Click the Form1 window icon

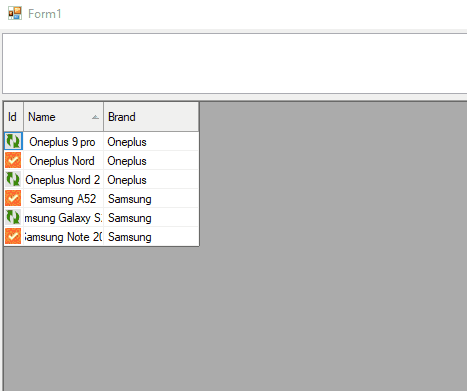[x=15, y=14]
